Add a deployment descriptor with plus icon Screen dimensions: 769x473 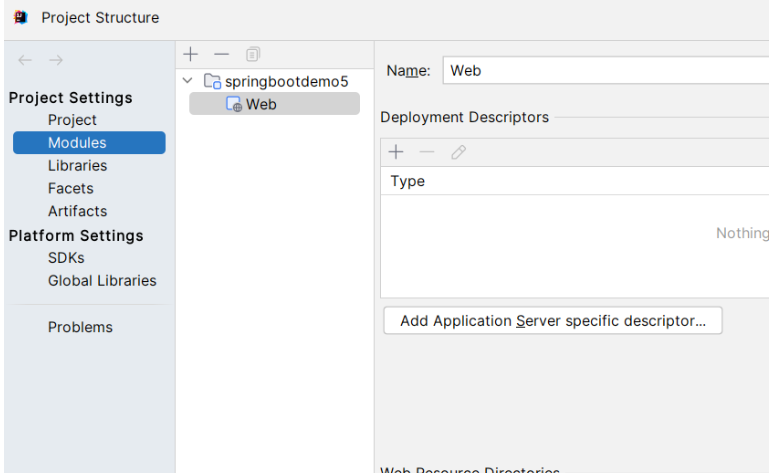[x=396, y=152]
